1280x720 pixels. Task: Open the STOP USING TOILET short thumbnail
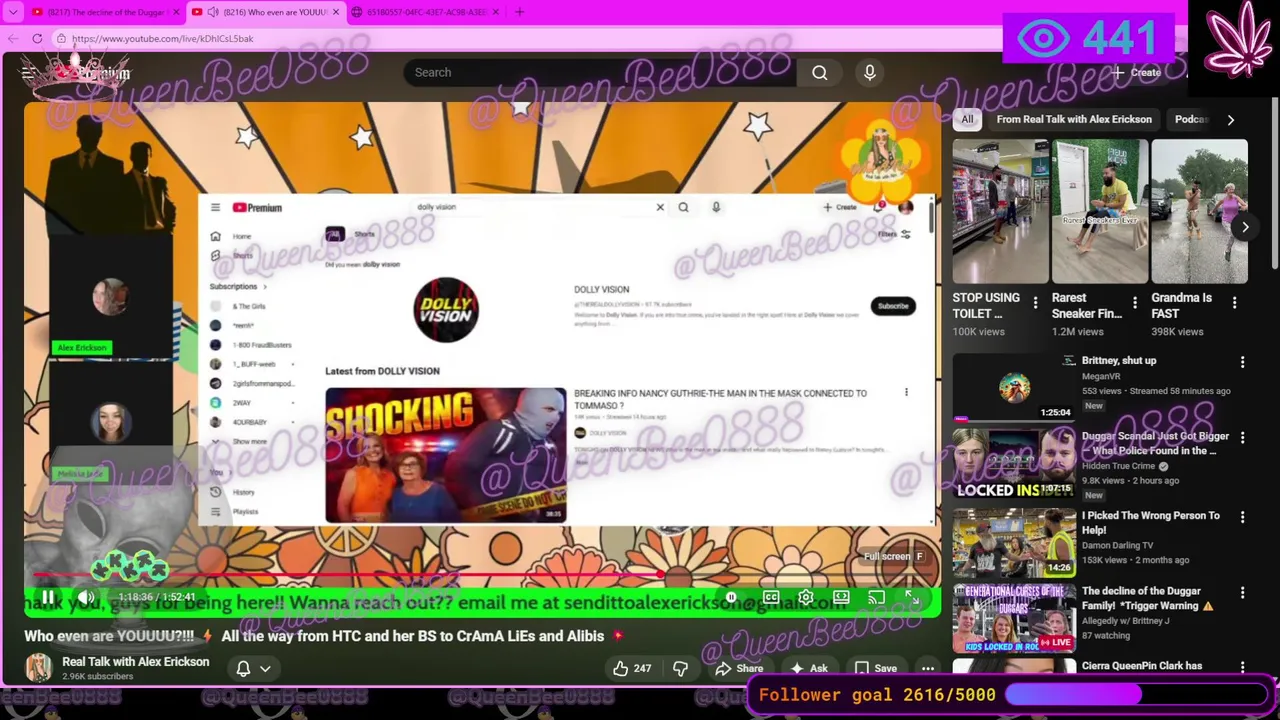point(1000,211)
